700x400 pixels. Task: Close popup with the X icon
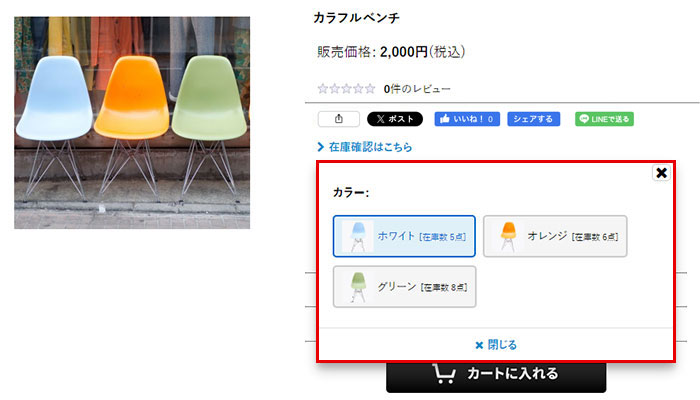[x=662, y=172]
